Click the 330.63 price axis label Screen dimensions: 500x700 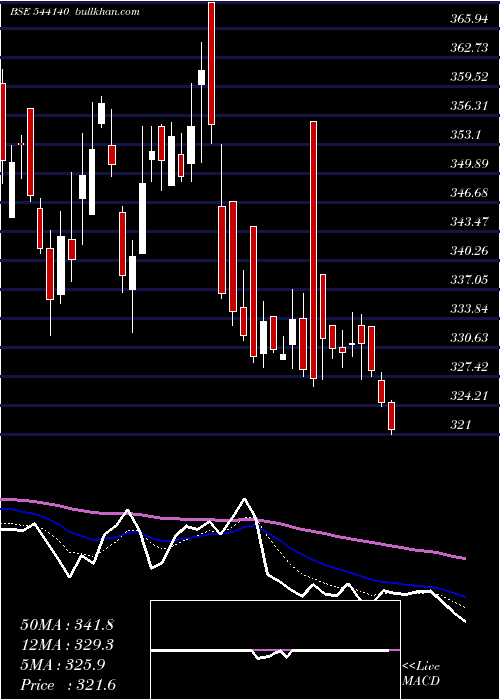[469, 338]
